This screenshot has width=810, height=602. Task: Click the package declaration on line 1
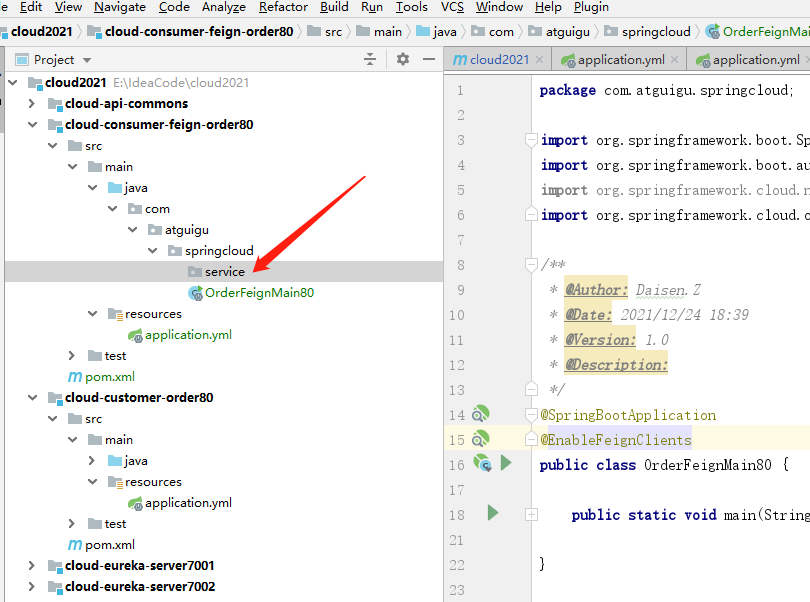coord(666,90)
